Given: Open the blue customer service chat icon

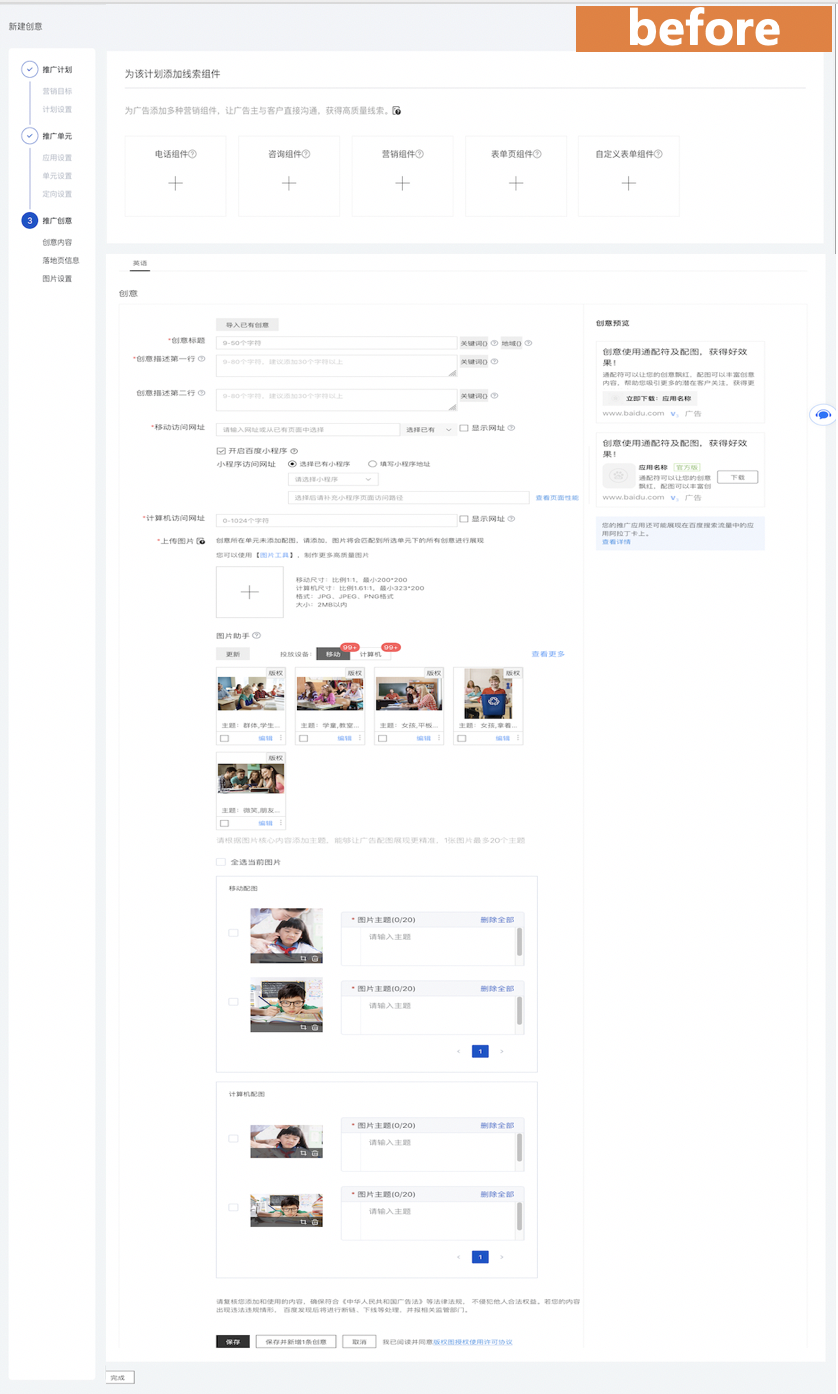Looking at the screenshot, I should (x=822, y=415).
